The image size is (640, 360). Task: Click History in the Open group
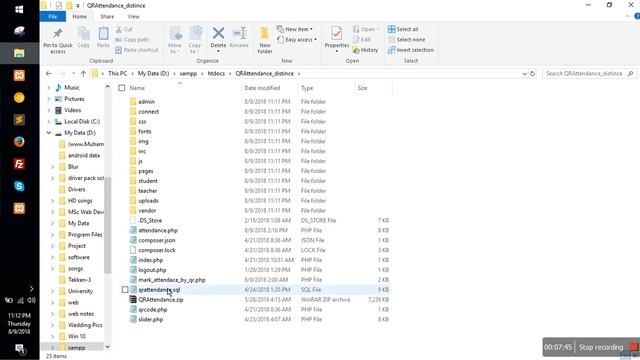coord(365,50)
